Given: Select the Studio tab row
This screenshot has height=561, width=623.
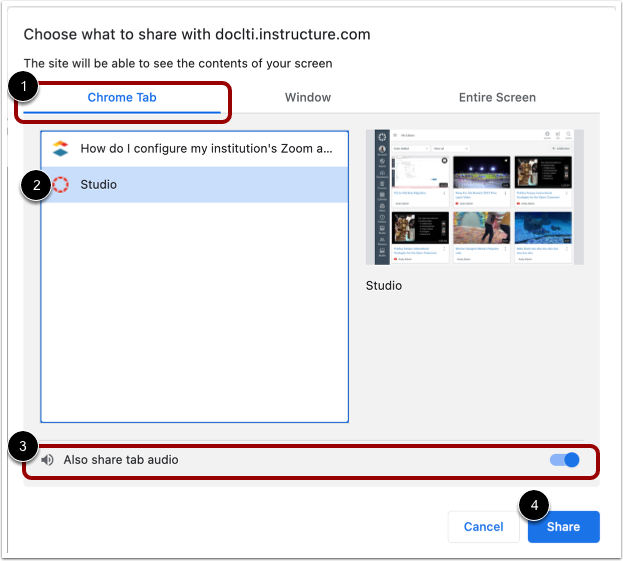Looking at the screenshot, I should click(195, 185).
